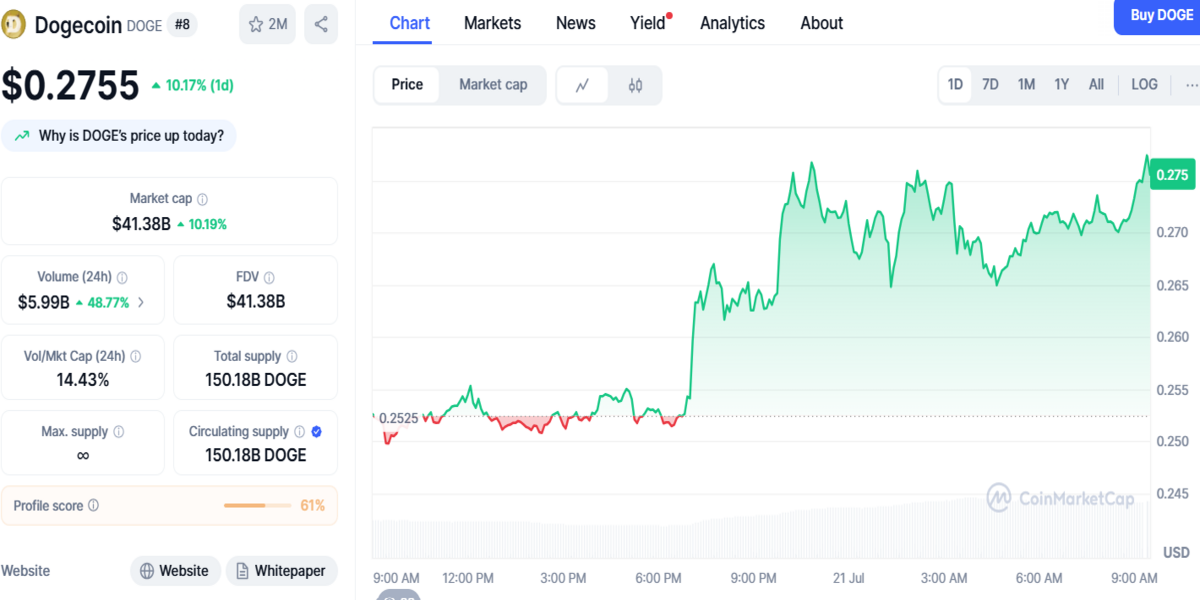Click the Buy DOGE button
Image resolution: width=1200 pixels, height=600 pixels.
(x=1157, y=16)
